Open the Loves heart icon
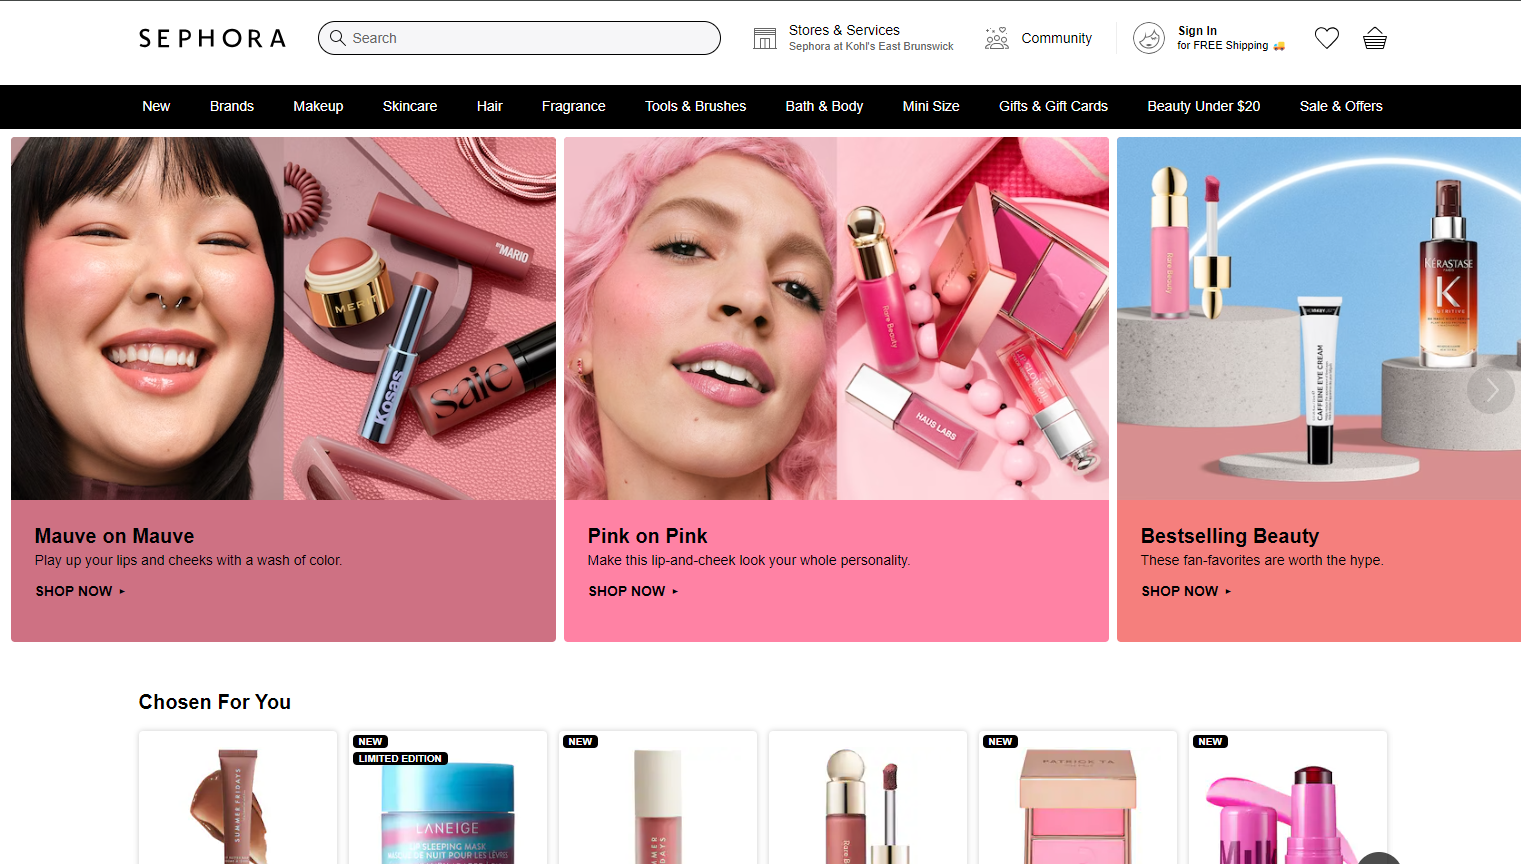This screenshot has width=1521, height=864. click(x=1327, y=38)
